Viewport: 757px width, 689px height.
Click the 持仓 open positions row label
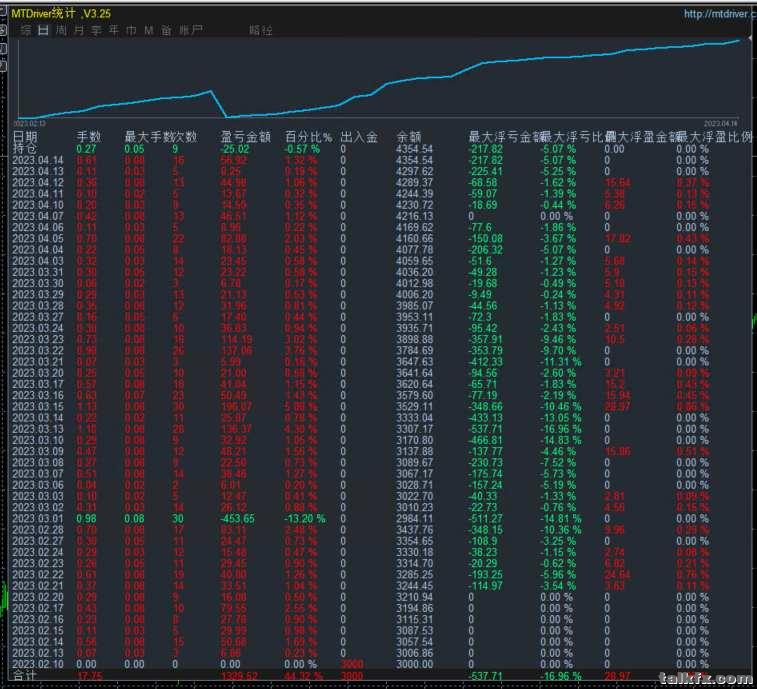point(24,149)
